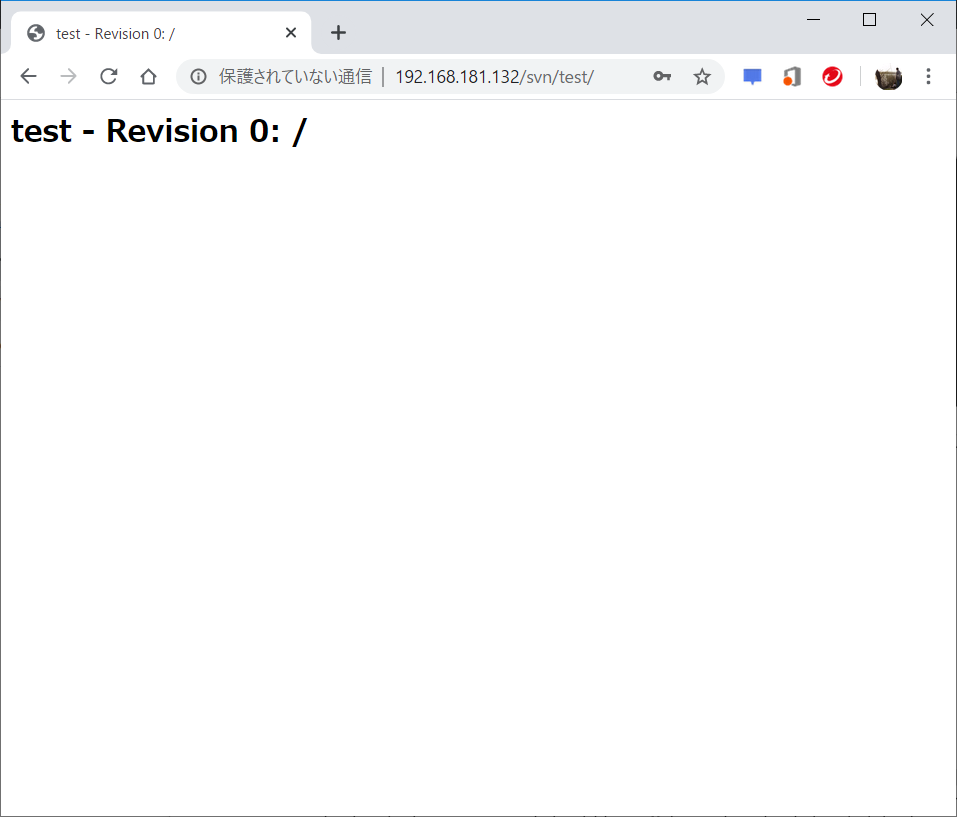Screen dimensions: 957x817
Task: Maximize the browser window
Action: tap(869, 20)
